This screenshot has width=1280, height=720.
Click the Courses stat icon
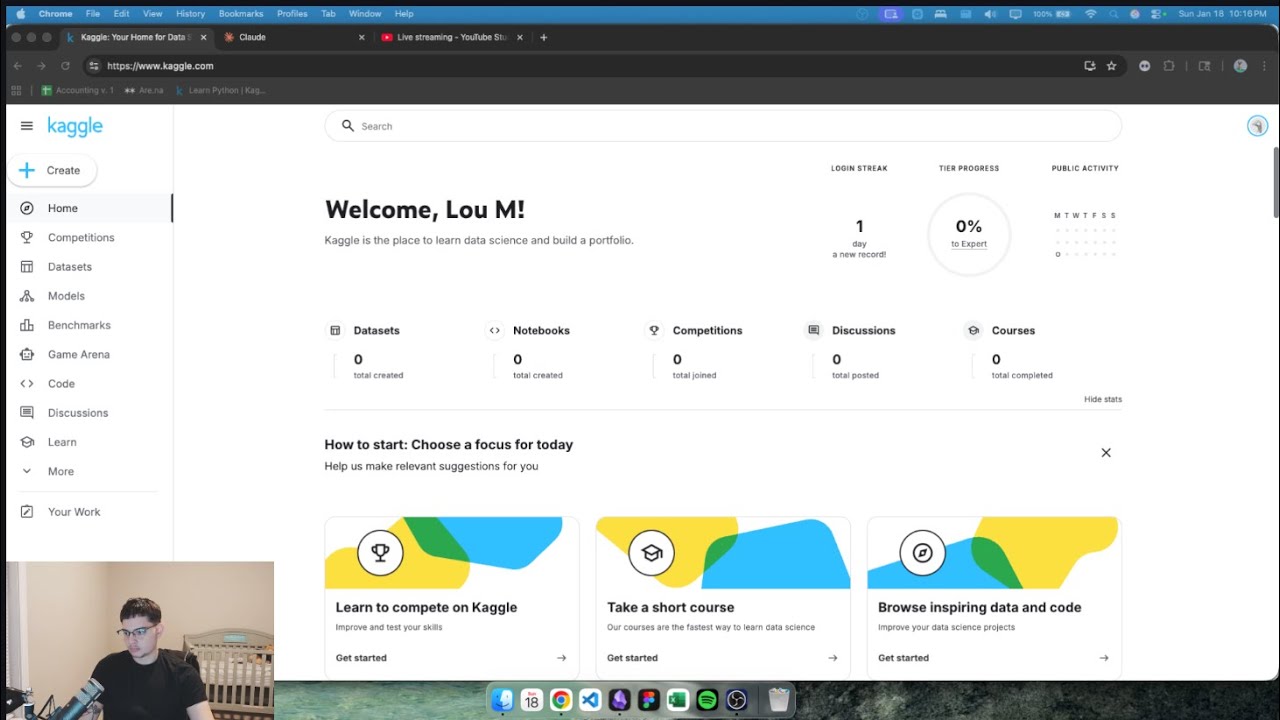click(x=973, y=330)
